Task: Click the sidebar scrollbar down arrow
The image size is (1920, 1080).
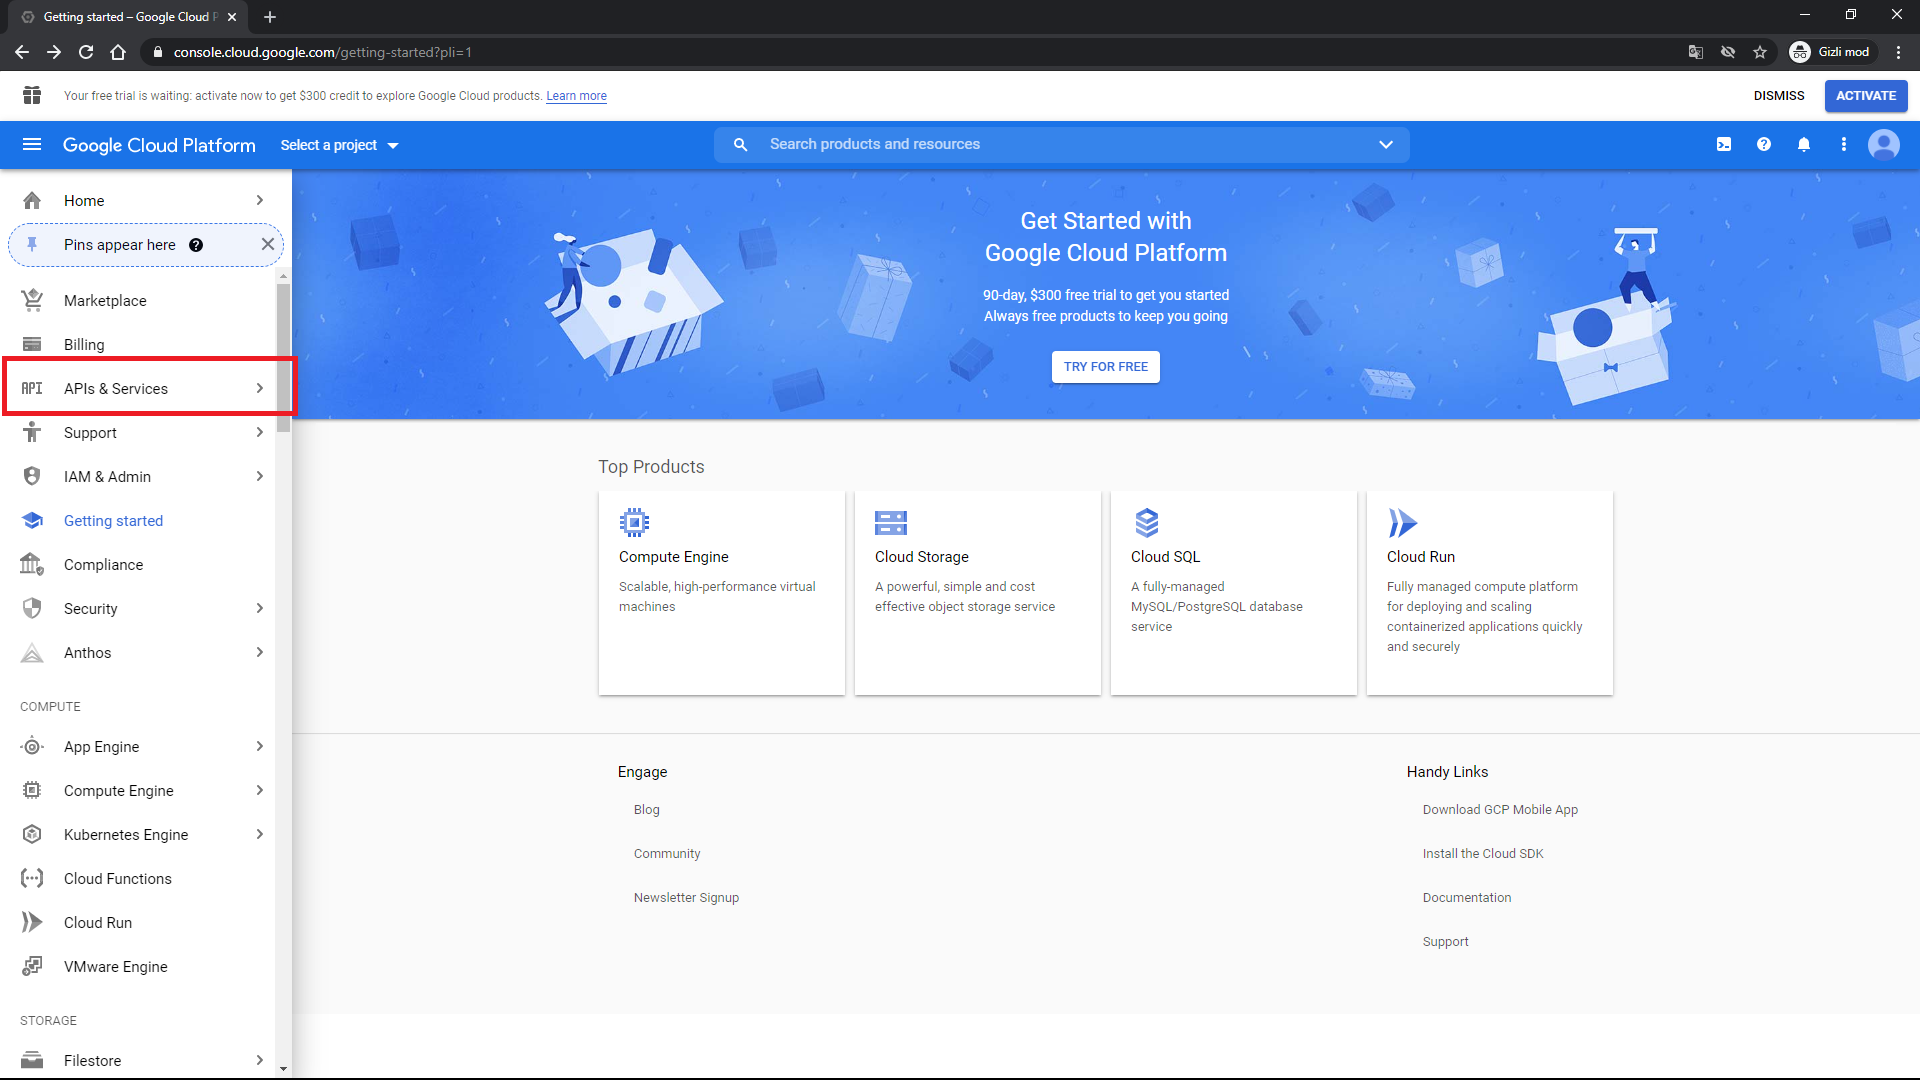Action: pos(284,1069)
